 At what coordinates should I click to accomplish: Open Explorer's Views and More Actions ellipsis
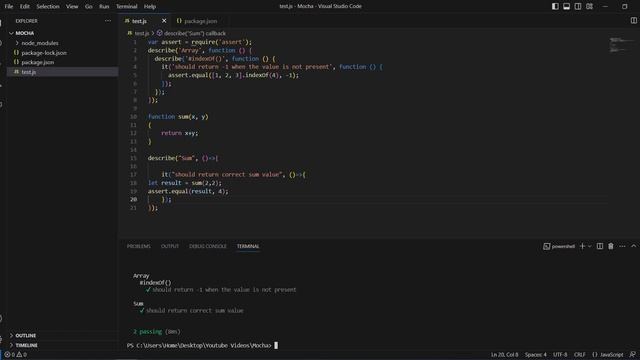108,21
